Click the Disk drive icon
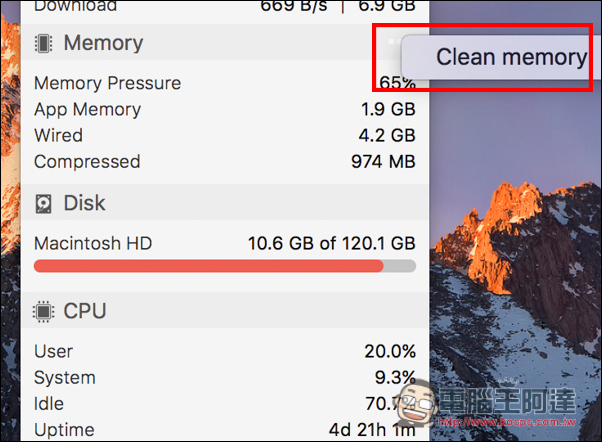 (43, 204)
